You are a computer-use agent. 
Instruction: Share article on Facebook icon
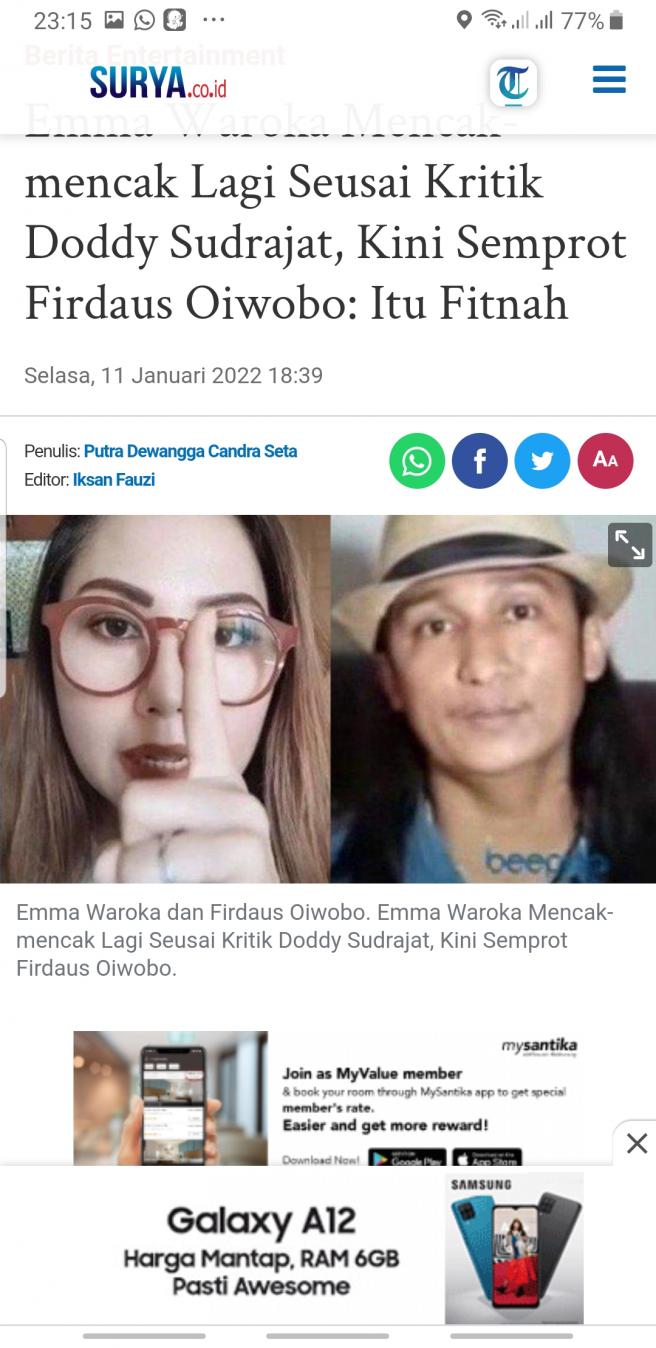pyautogui.click(x=480, y=461)
